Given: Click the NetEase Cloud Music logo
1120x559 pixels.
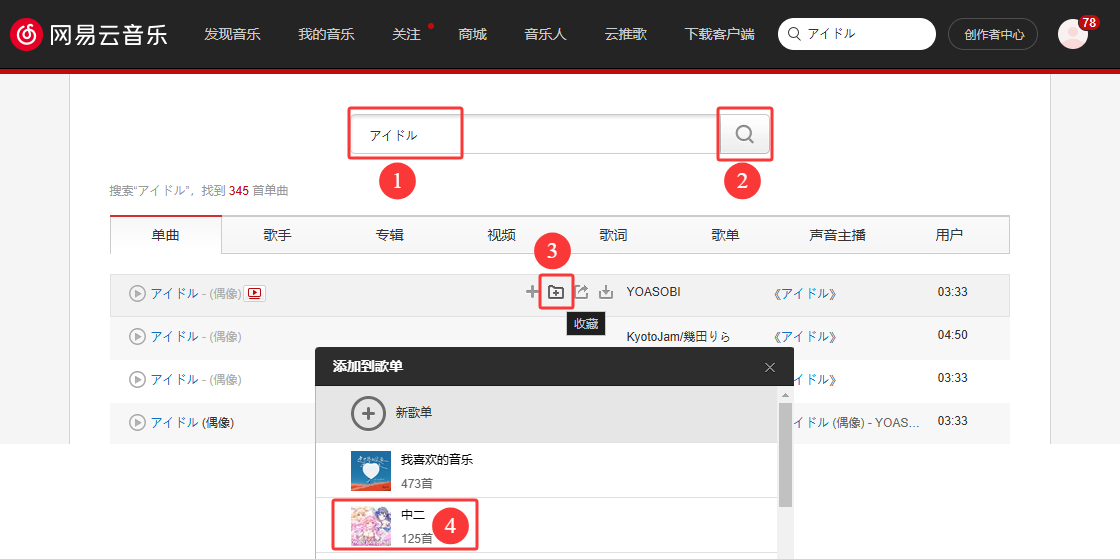Looking at the screenshot, I should (x=89, y=34).
